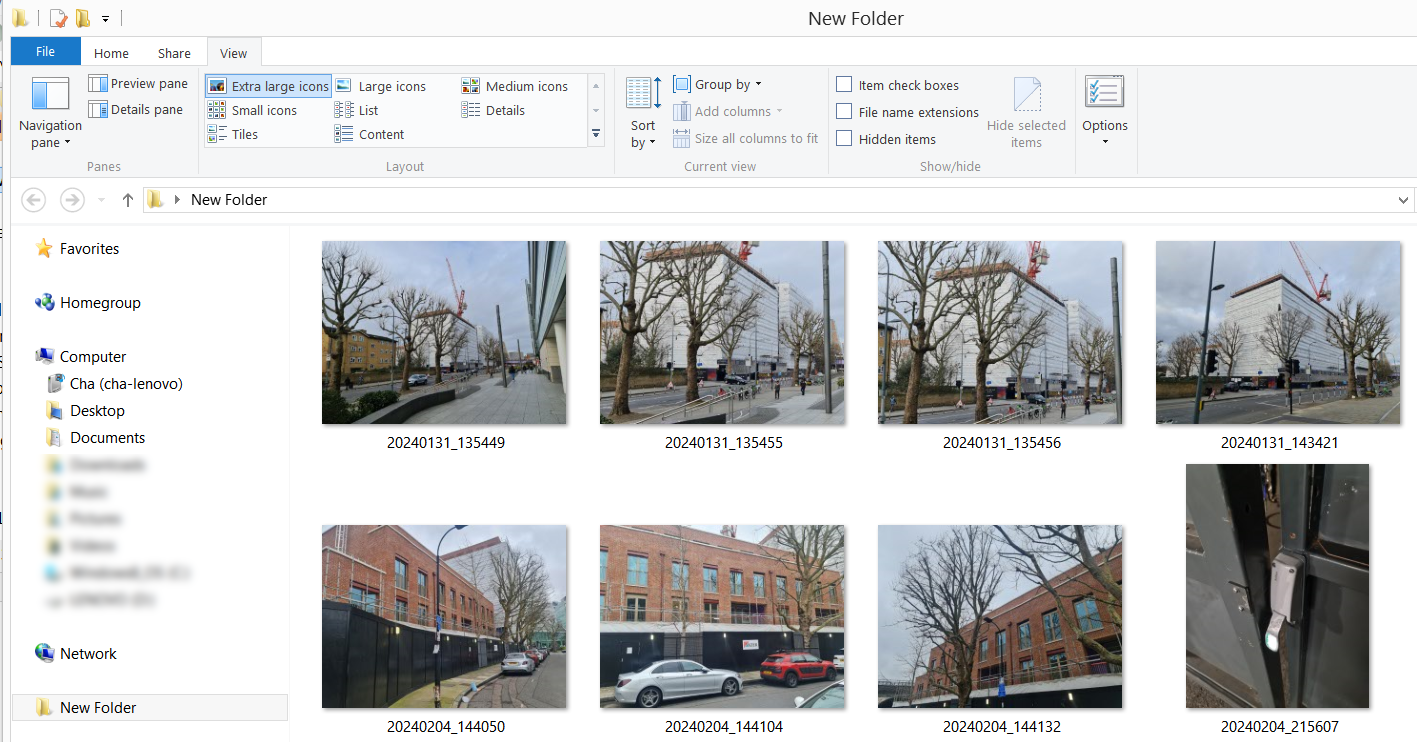This screenshot has height=742, width=1417.
Task: Click the 20240204_144132 file name
Action: tap(1002, 727)
